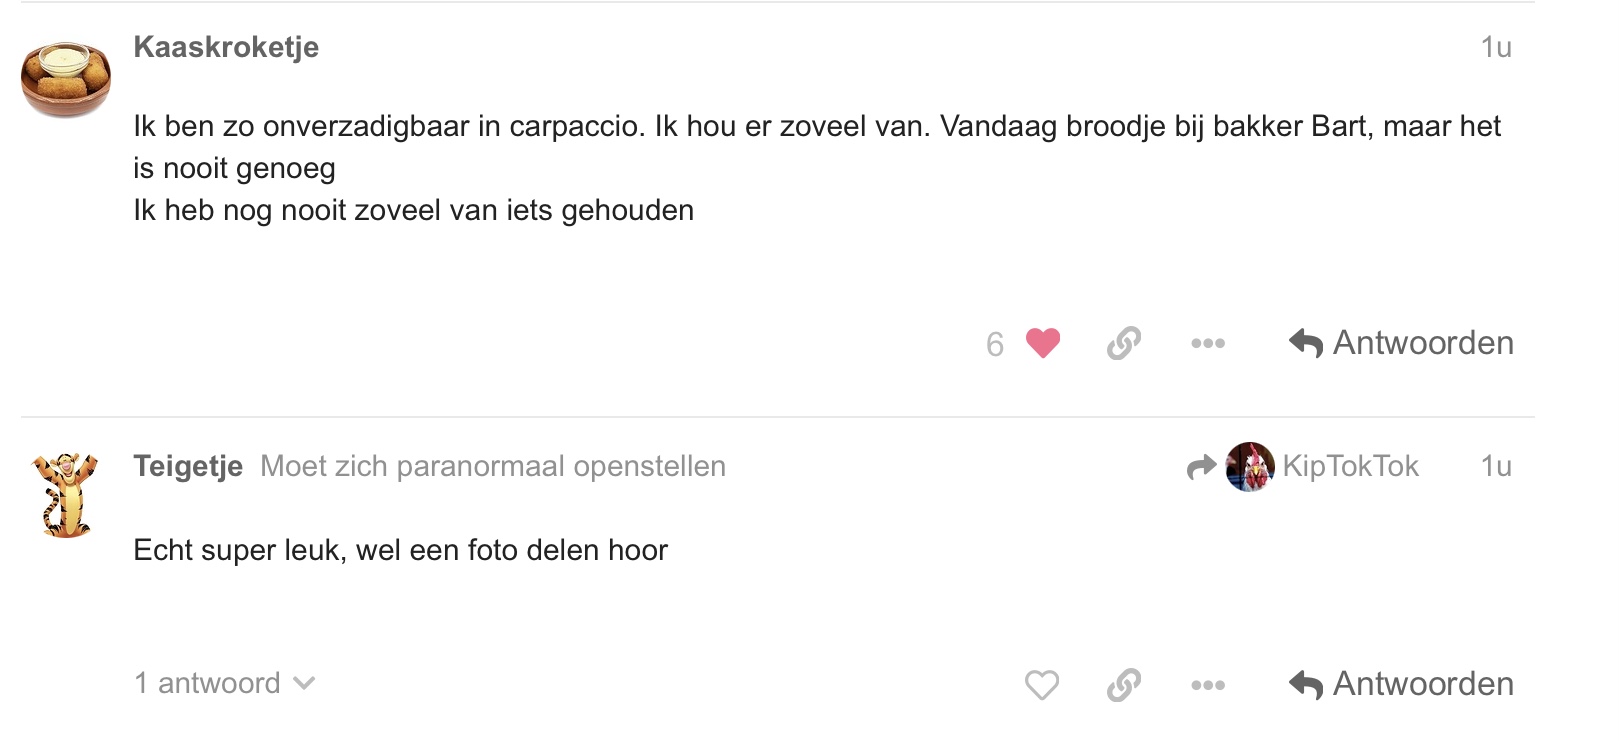The image size is (1621, 741).
Task: Click the 1u timestamp on Kaaskroketje's post
Action: coord(1496,47)
